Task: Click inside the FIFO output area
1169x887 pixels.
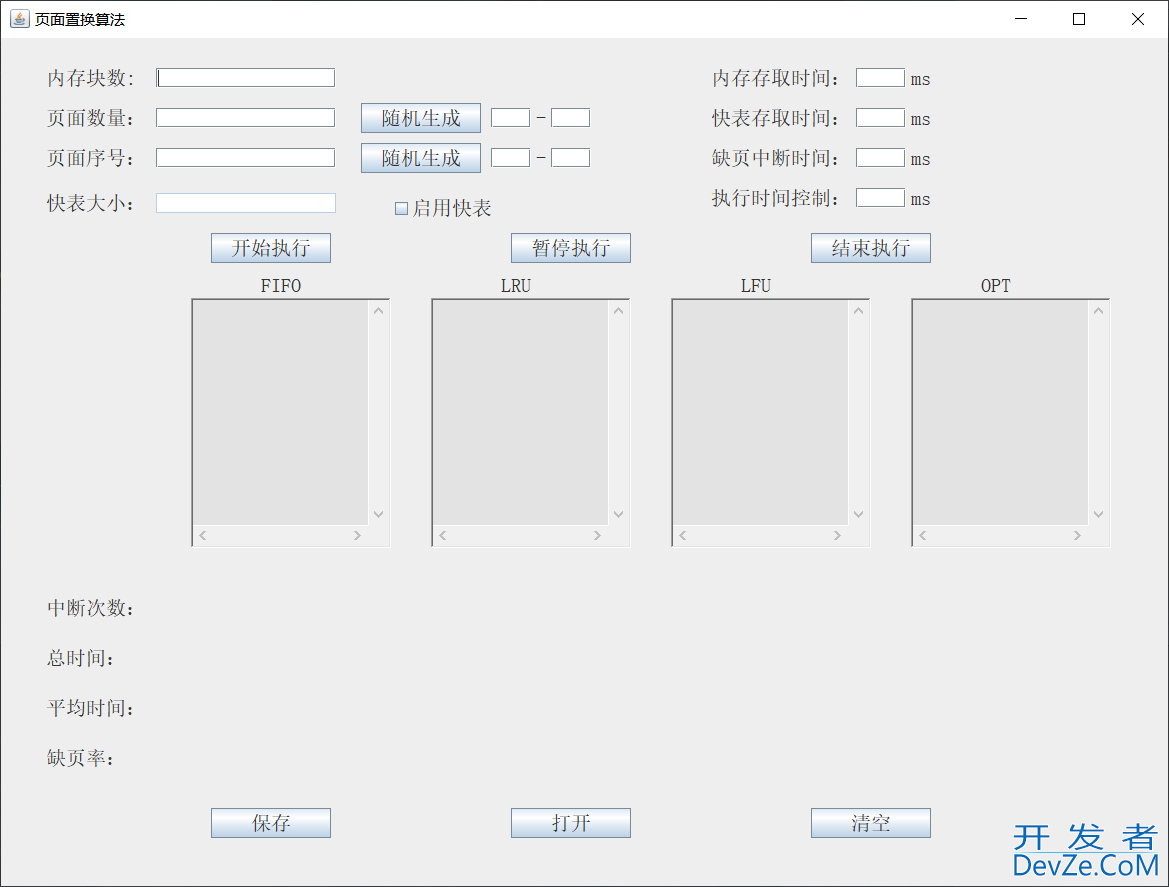Action: [x=280, y=412]
